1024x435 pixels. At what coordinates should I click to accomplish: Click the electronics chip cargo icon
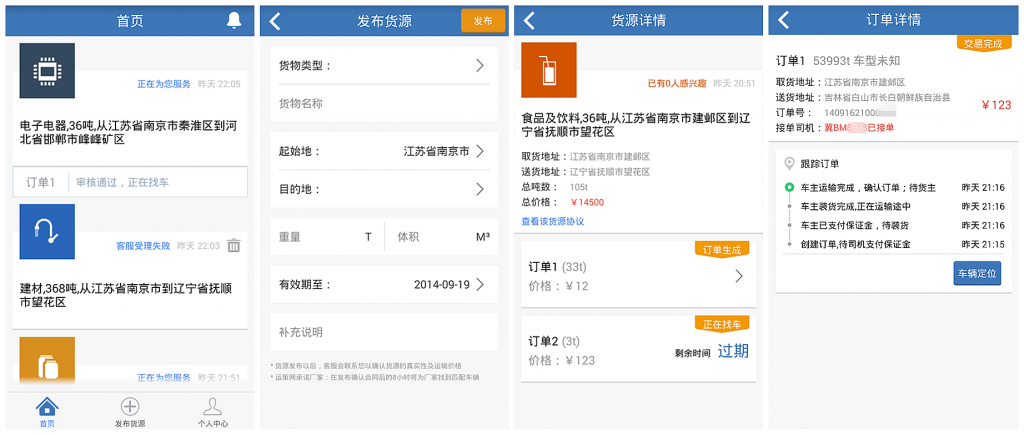tap(47, 71)
